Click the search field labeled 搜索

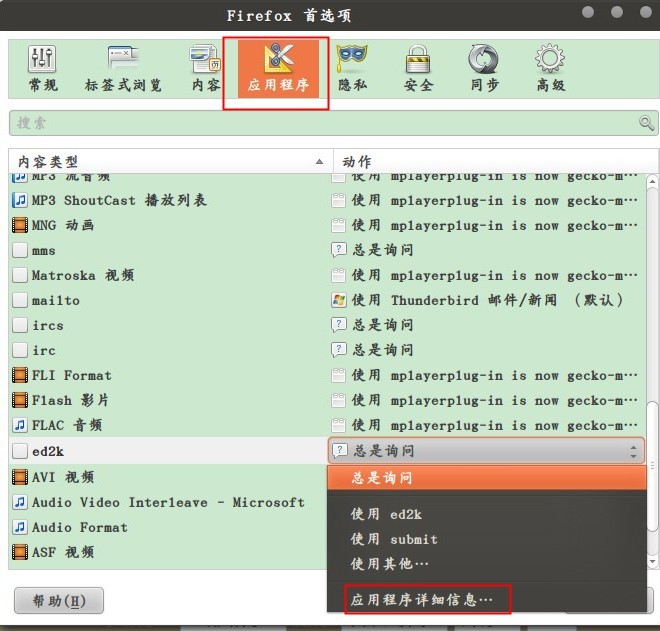(x=333, y=123)
